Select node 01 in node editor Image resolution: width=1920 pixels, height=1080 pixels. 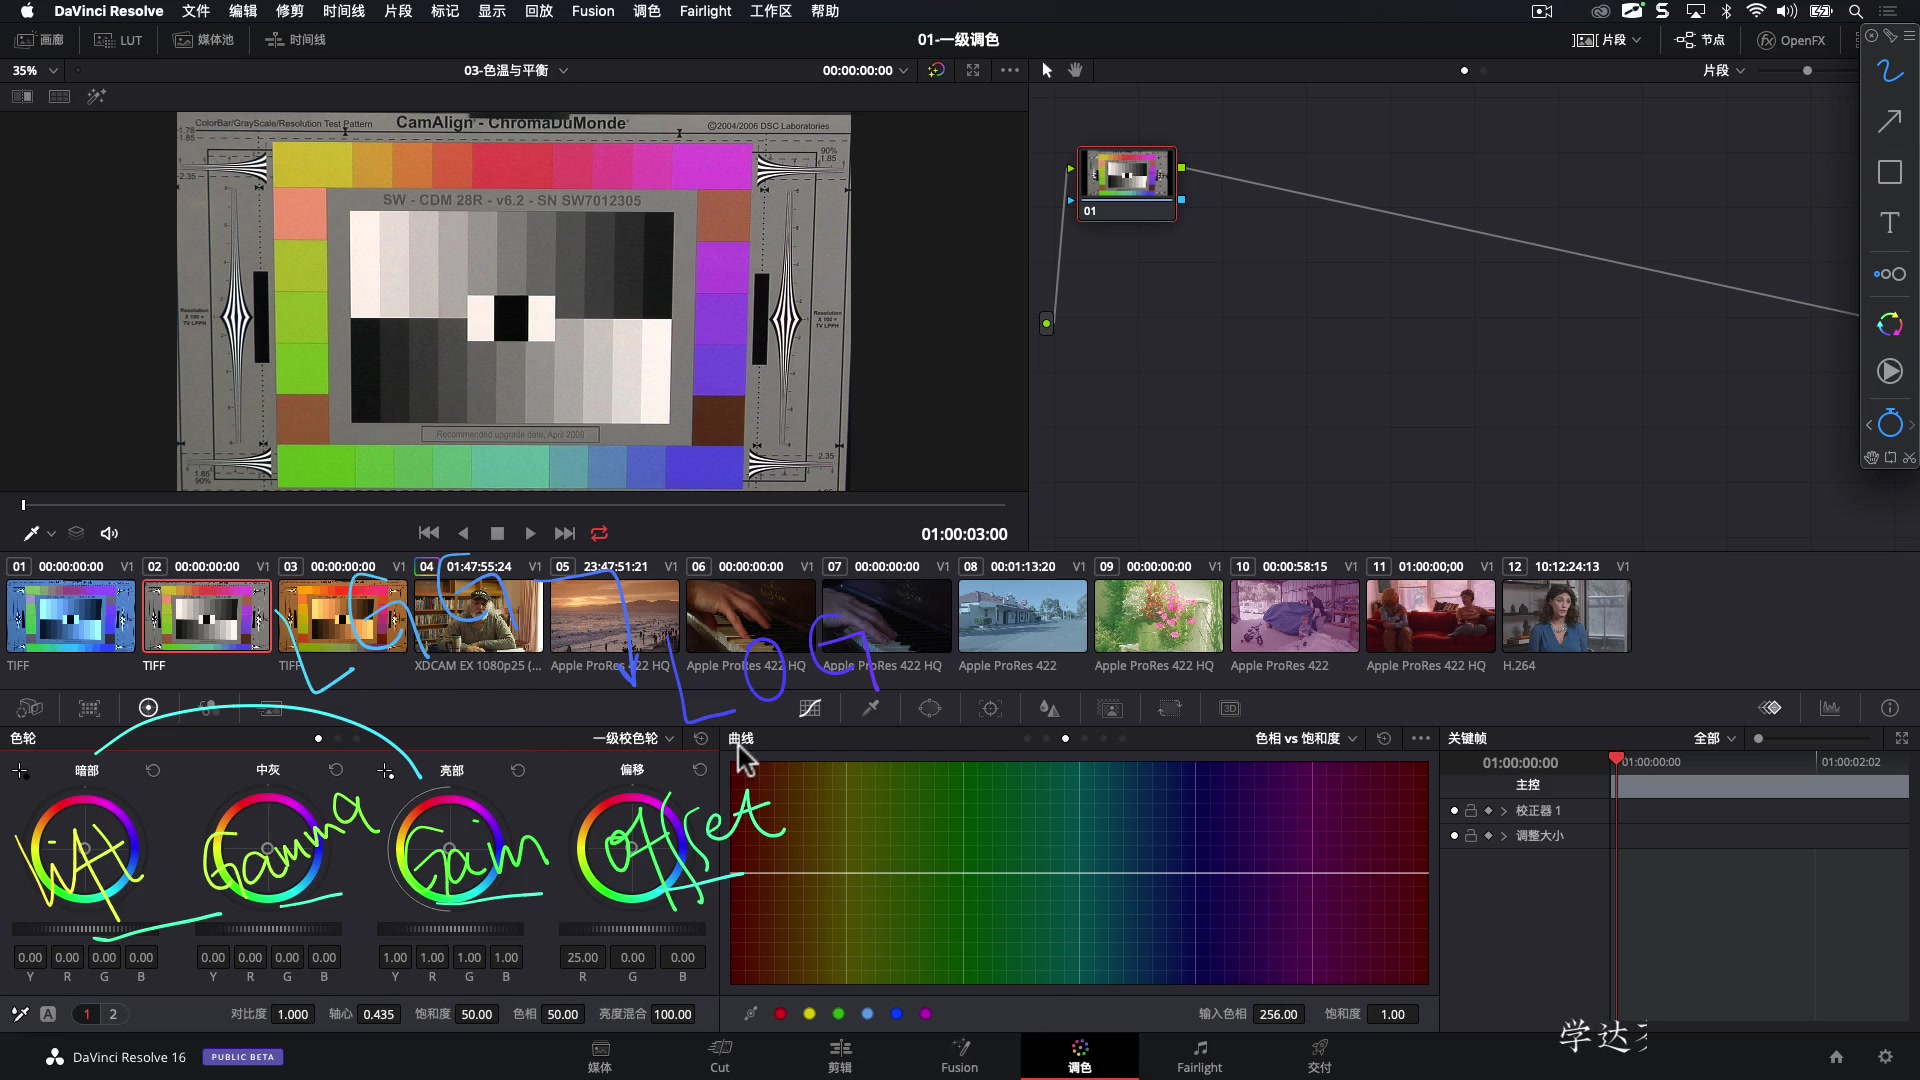1127,185
